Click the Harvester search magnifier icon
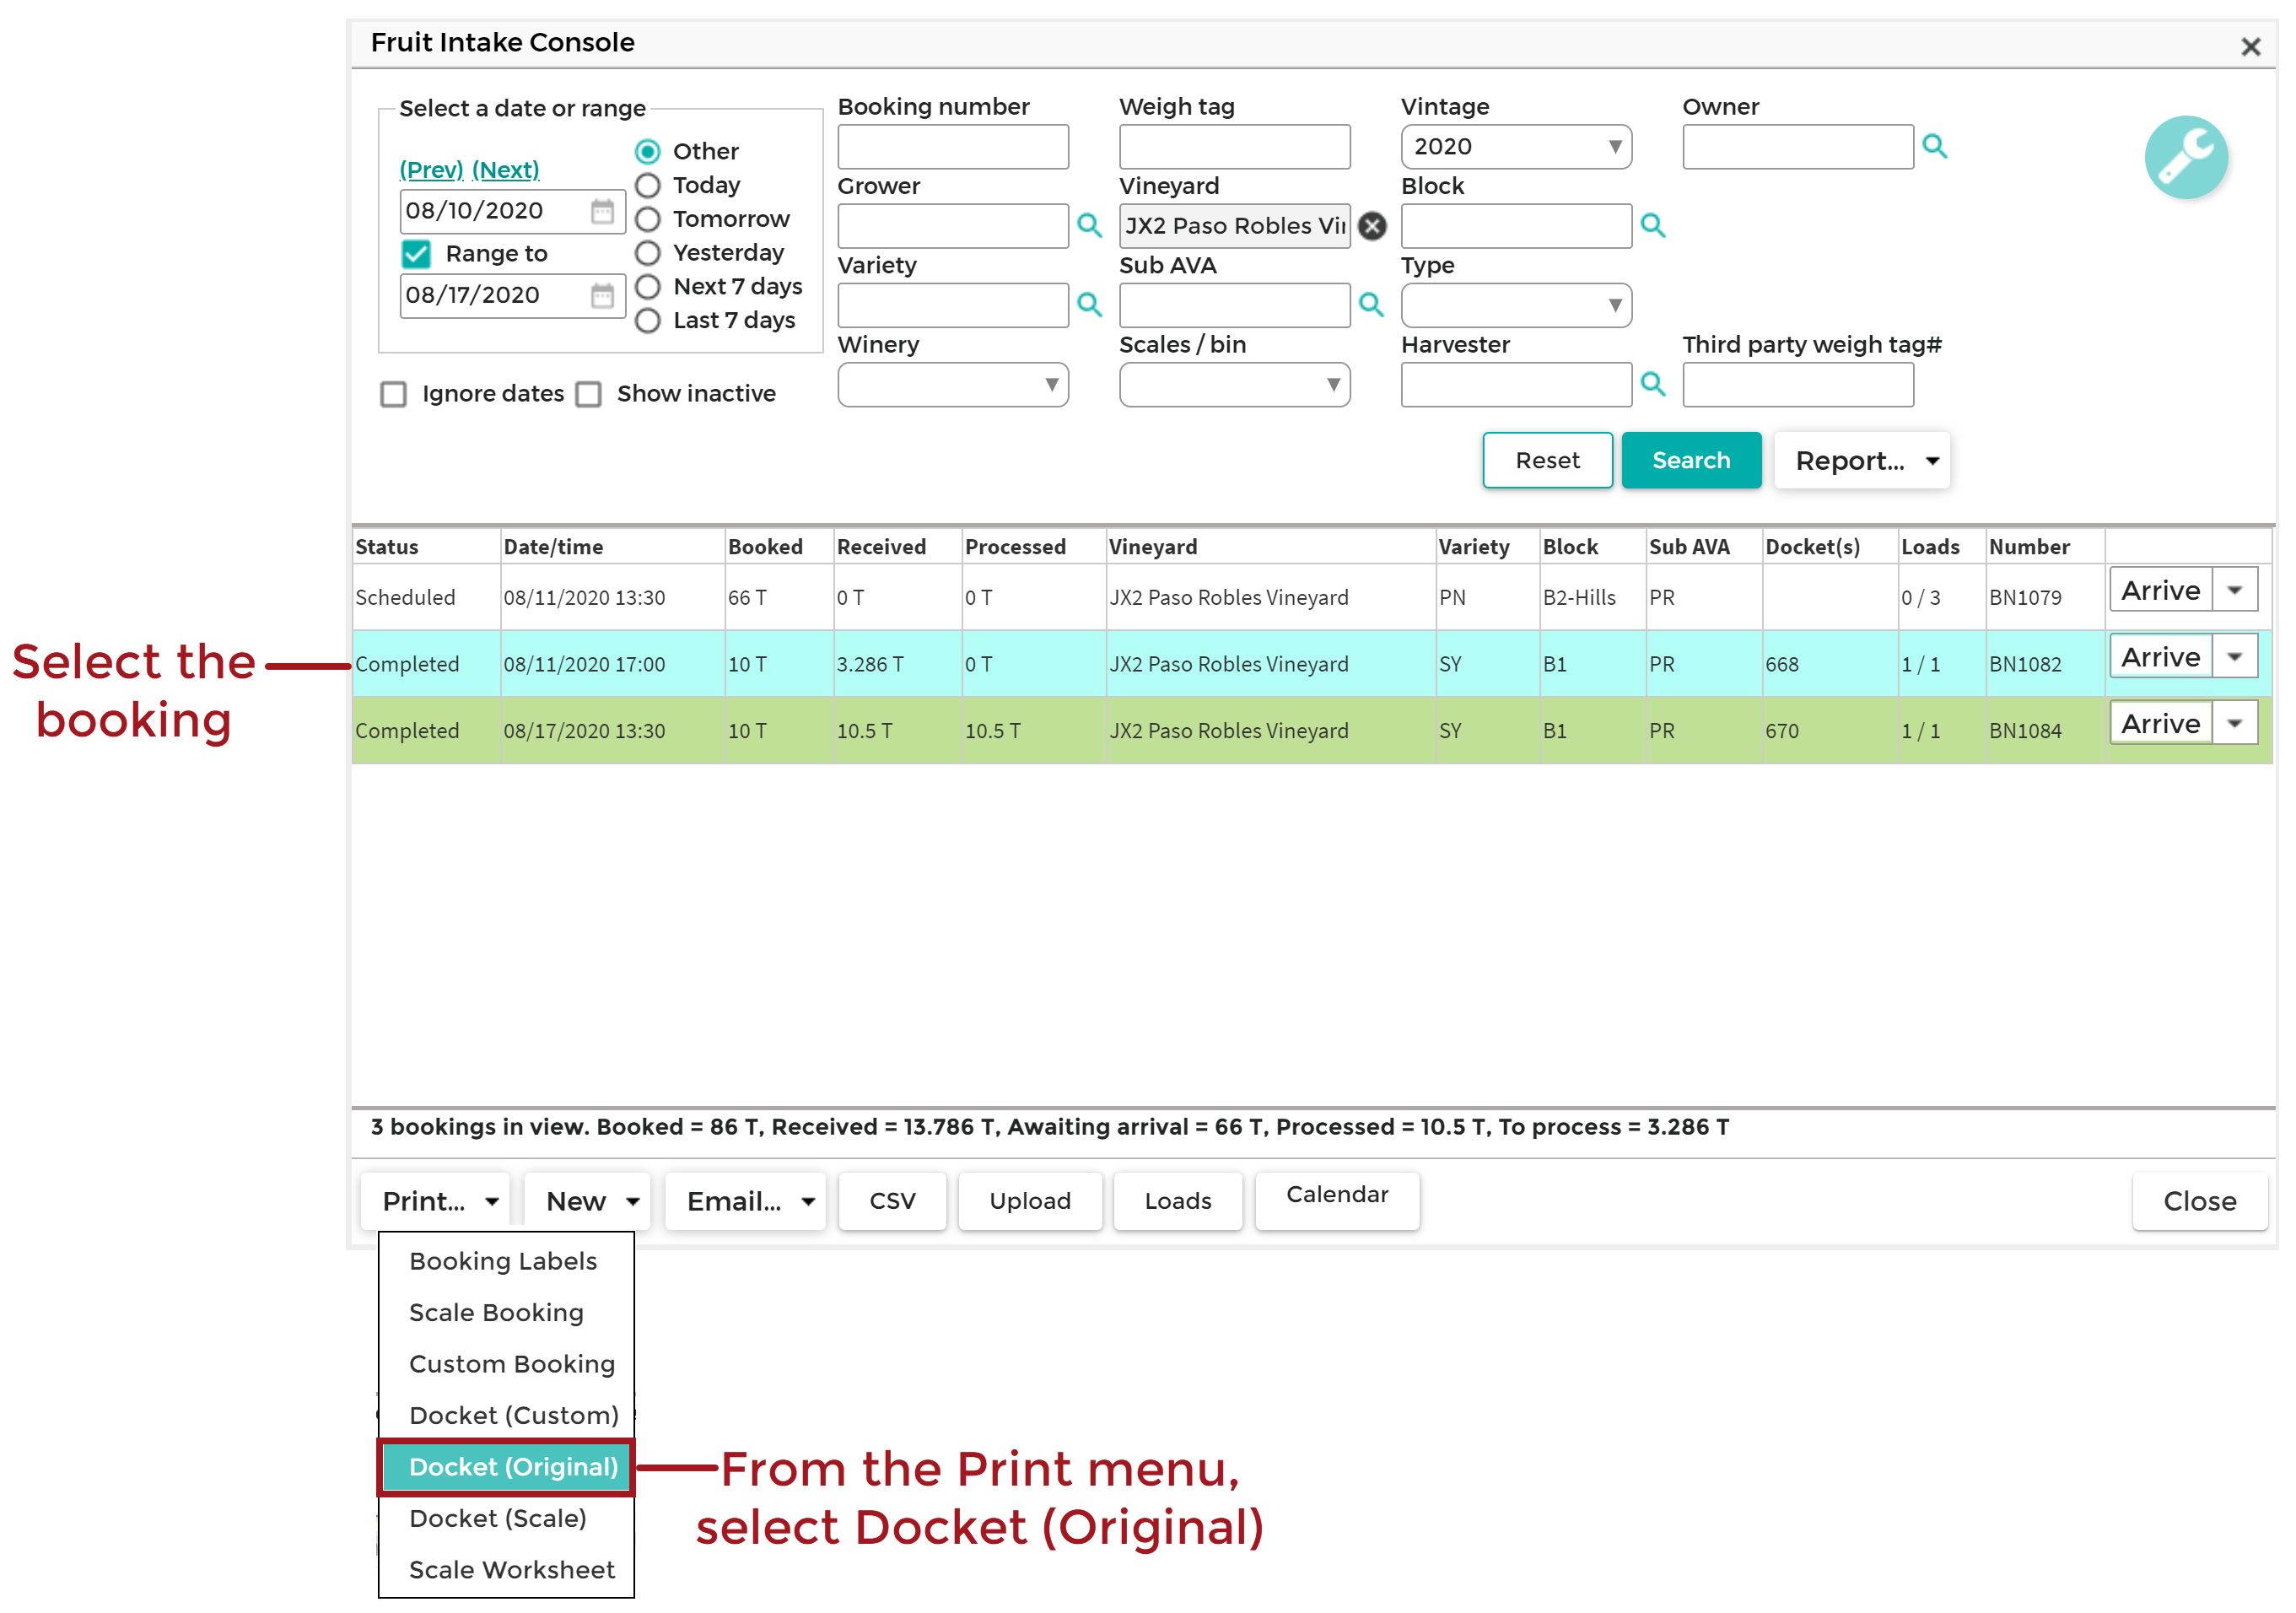This screenshot has width=2296, height=1613. coord(1653,383)
